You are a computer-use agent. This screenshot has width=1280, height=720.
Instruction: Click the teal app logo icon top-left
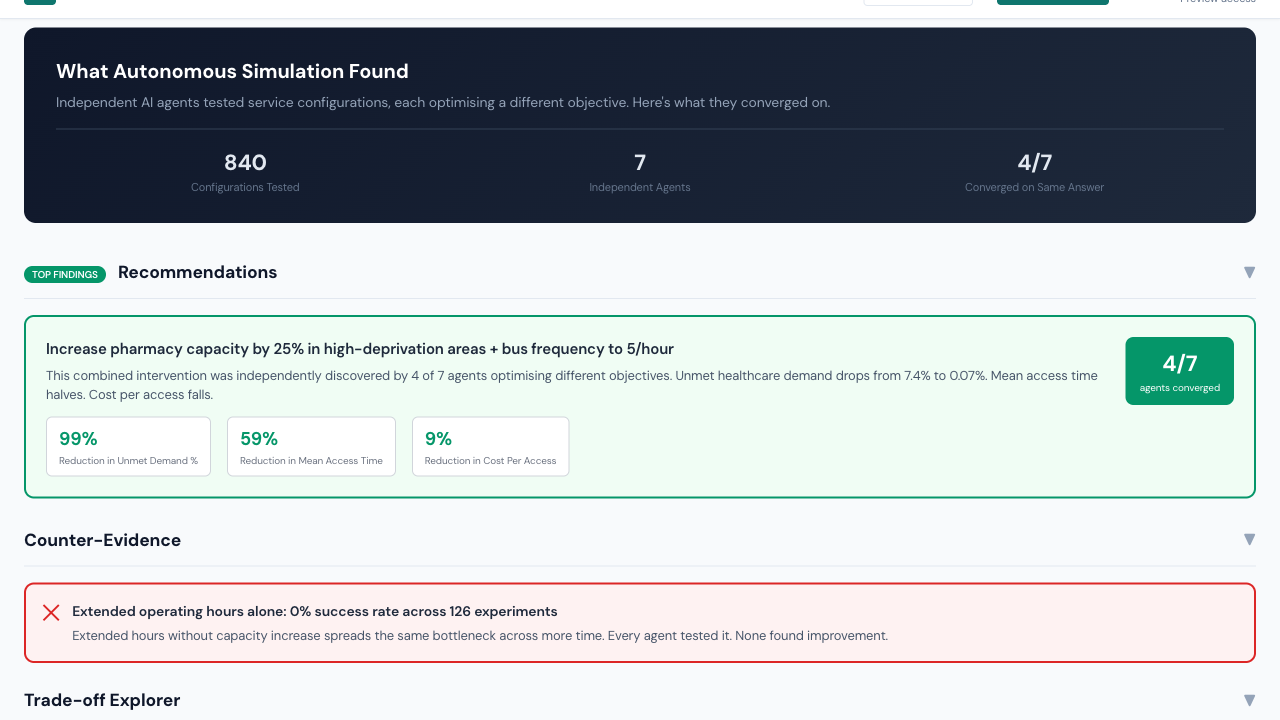pyautogui.click(x=38, y=3)
